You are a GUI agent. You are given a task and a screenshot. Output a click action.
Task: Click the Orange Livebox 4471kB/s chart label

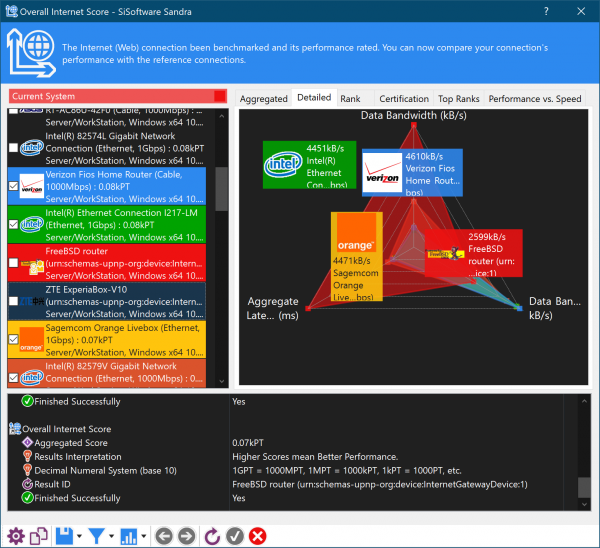pyautogui.click(x=356, y=256)
